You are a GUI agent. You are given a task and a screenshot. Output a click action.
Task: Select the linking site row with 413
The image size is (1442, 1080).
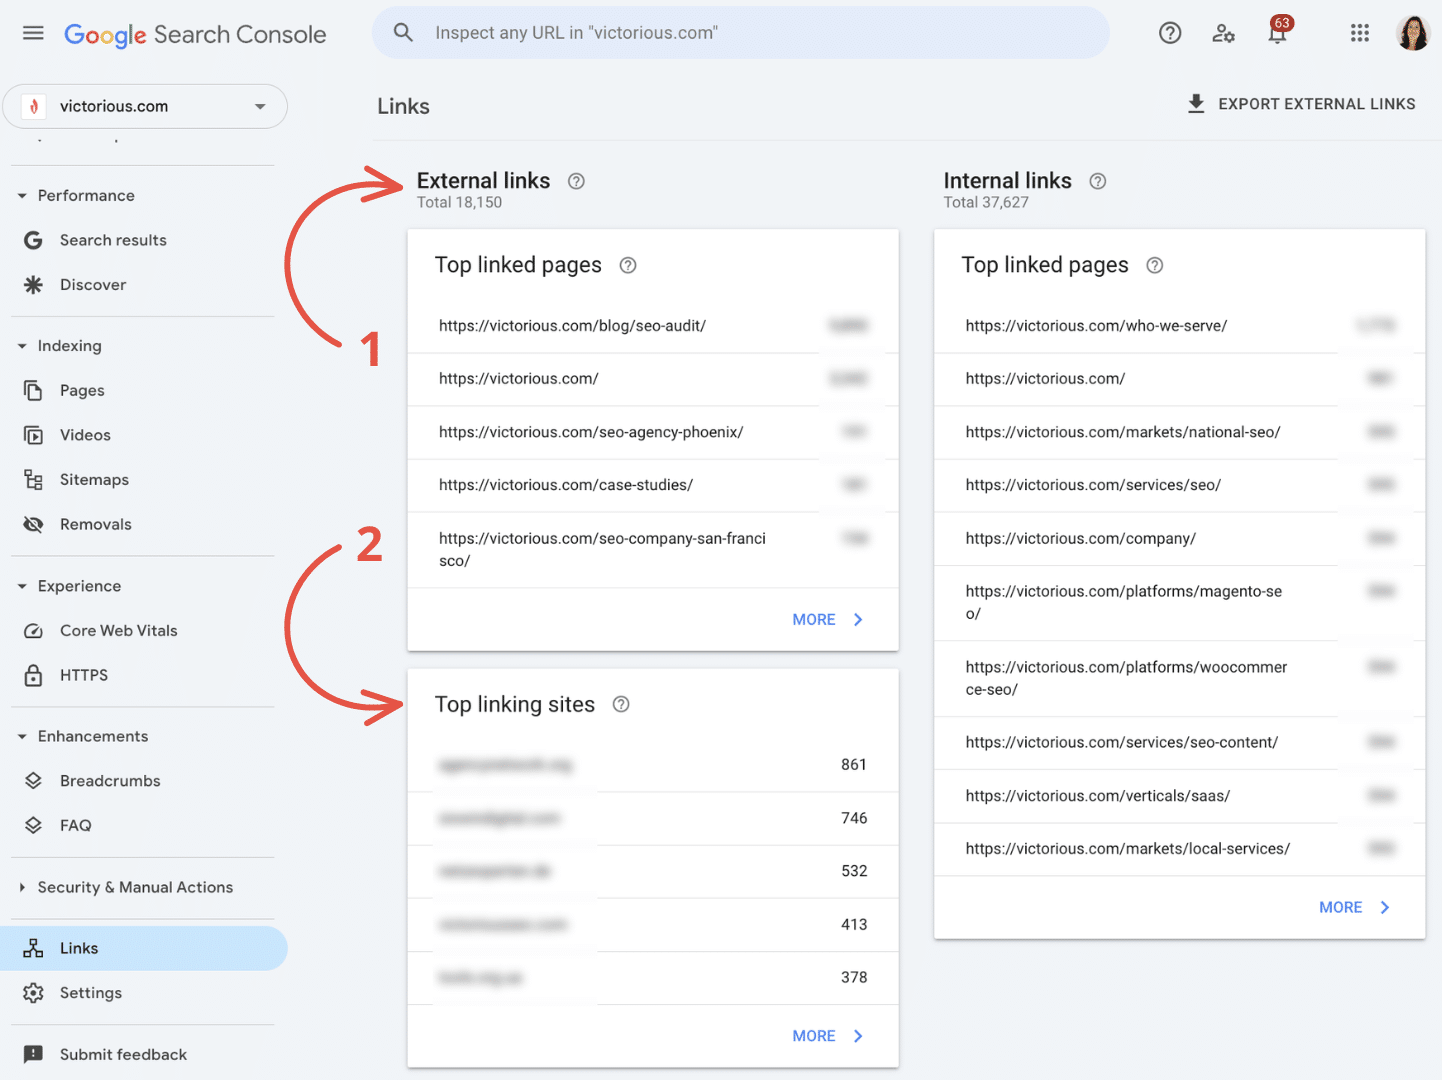pyautogui.click(x=653, y=925)
